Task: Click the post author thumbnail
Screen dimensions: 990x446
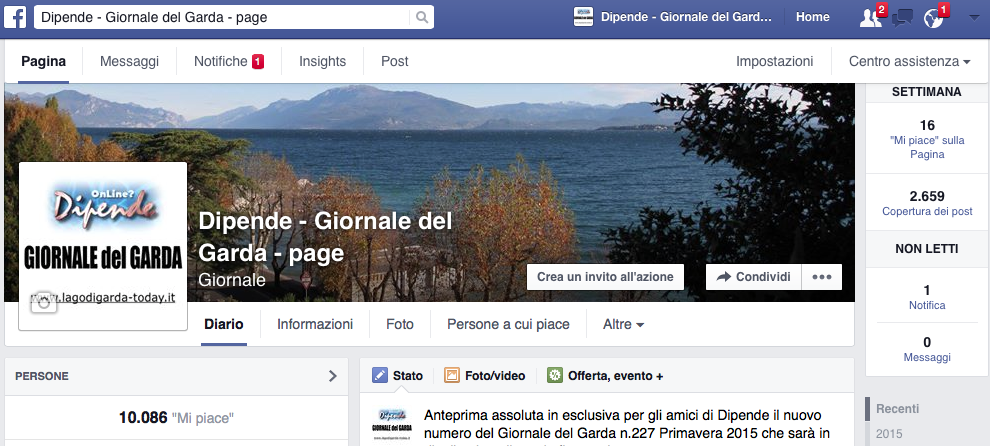Action: (x=391, y=425)
